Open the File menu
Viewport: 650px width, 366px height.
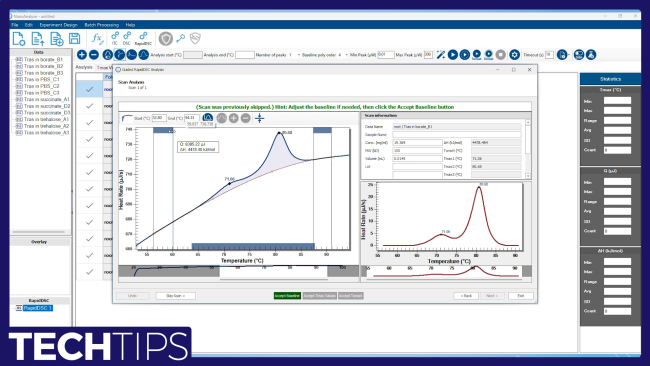pyautogui.click(x=15, y=25)
